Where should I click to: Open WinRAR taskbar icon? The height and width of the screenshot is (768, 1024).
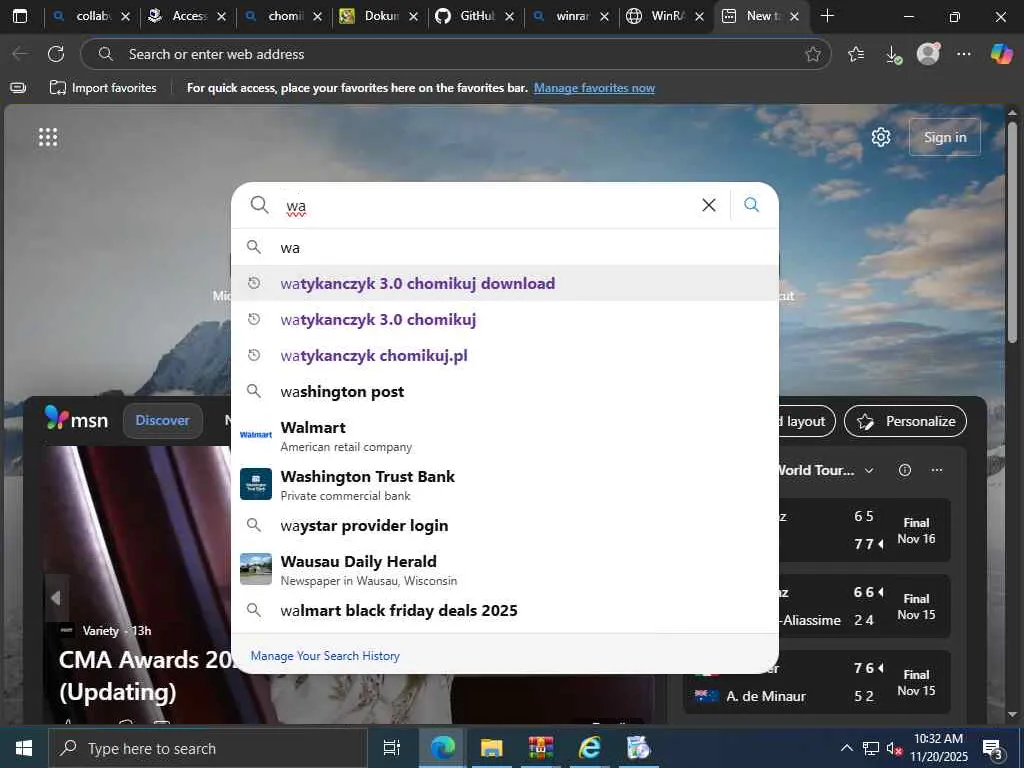(x=541, y=748)
